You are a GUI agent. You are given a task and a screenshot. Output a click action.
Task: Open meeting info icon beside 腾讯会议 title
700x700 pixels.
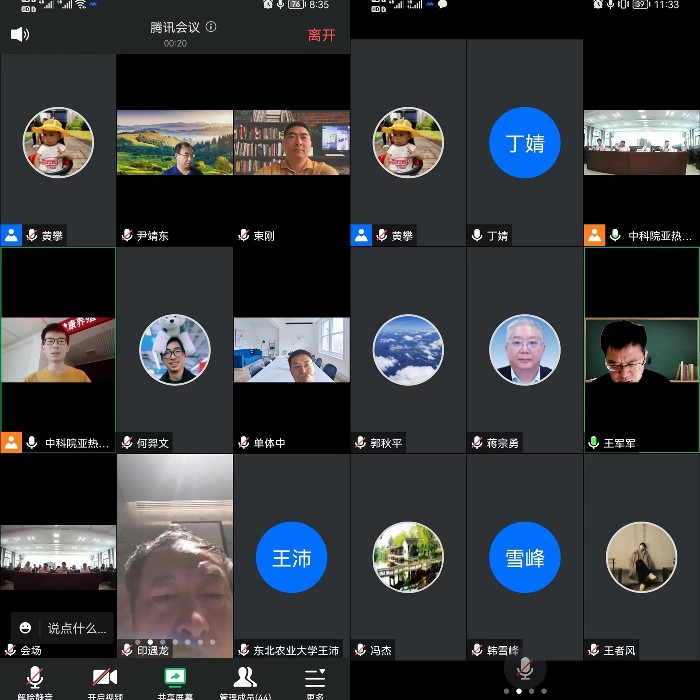211,27
